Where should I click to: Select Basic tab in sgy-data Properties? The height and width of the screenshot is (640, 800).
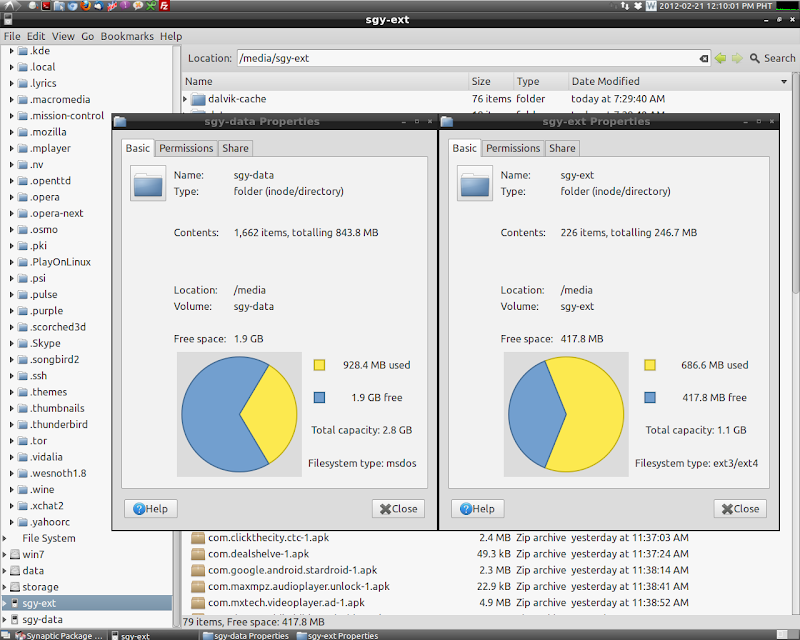(138, 148)
